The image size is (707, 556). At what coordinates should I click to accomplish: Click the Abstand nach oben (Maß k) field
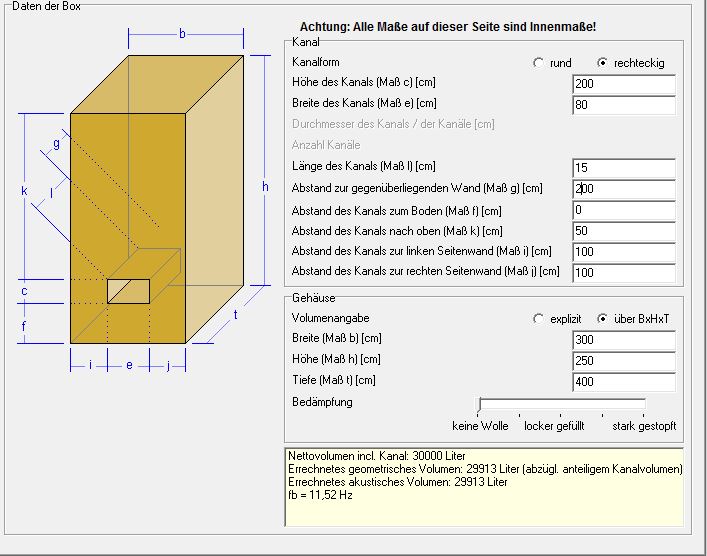pyautogui.click(x=624, y=230)
